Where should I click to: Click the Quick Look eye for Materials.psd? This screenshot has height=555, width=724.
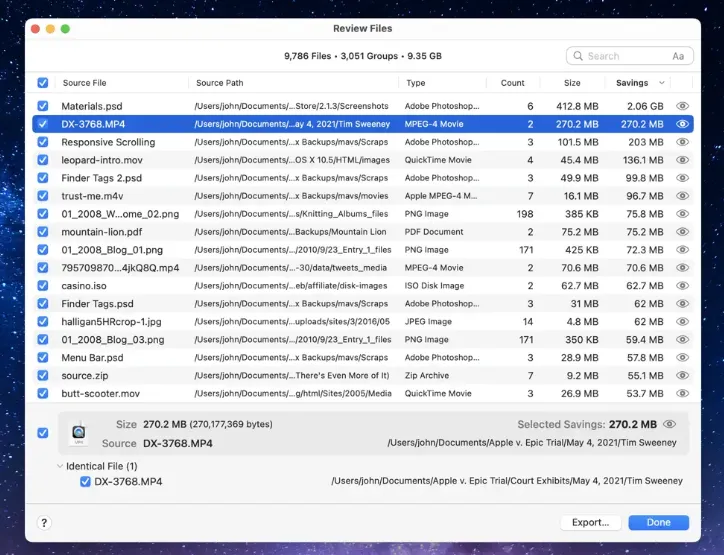coord(682,106)
